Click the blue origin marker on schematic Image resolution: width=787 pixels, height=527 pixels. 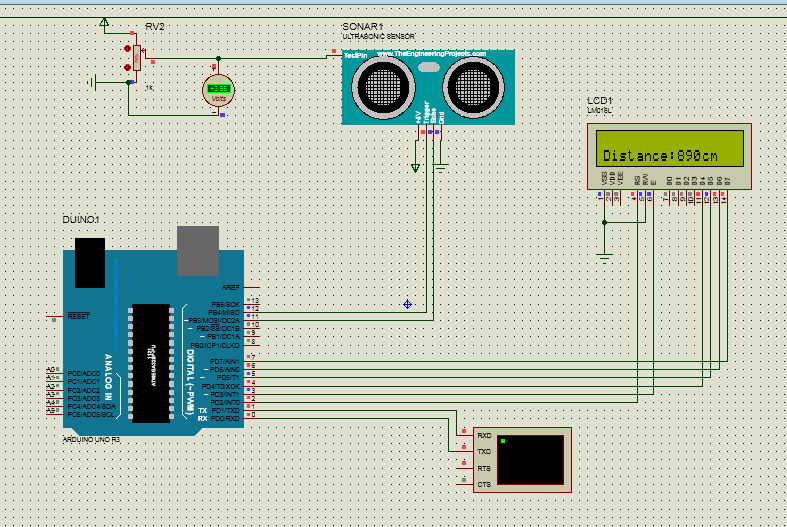pyautogui.click(x=408, y=304)
